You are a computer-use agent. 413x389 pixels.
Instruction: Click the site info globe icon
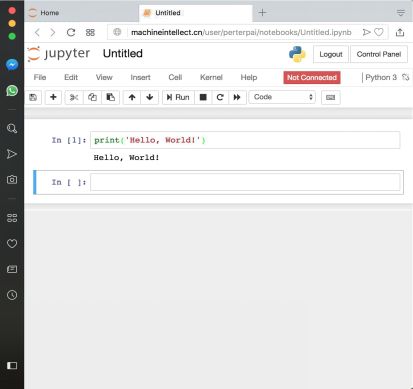[117, 32]
